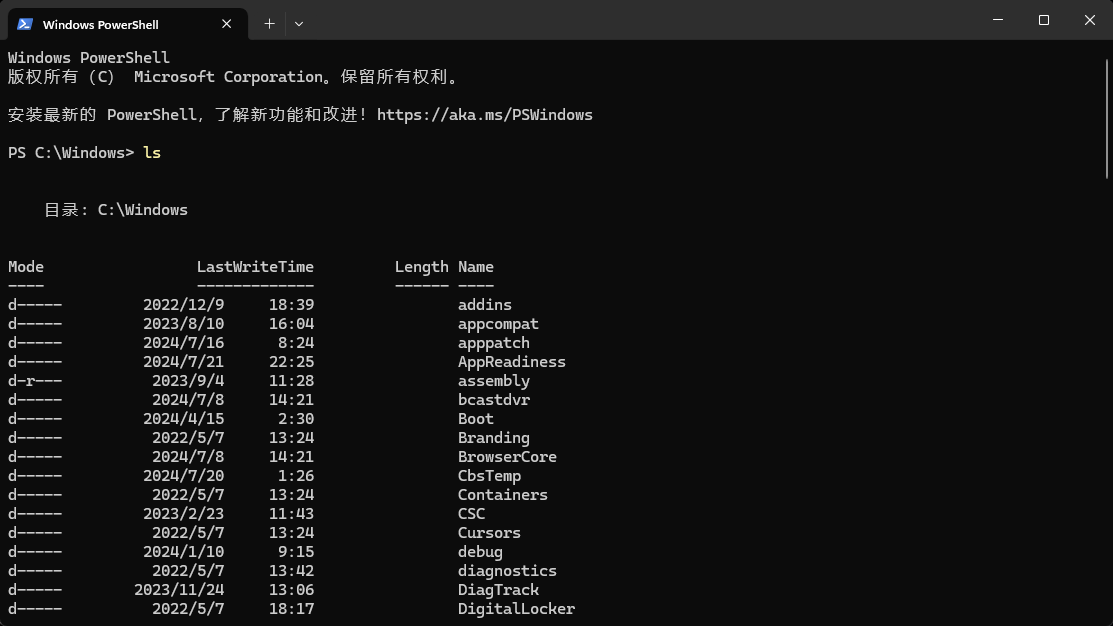The image size is (1113, 626).
Task: Click the addins directory name
Action: tap(485, 305)
